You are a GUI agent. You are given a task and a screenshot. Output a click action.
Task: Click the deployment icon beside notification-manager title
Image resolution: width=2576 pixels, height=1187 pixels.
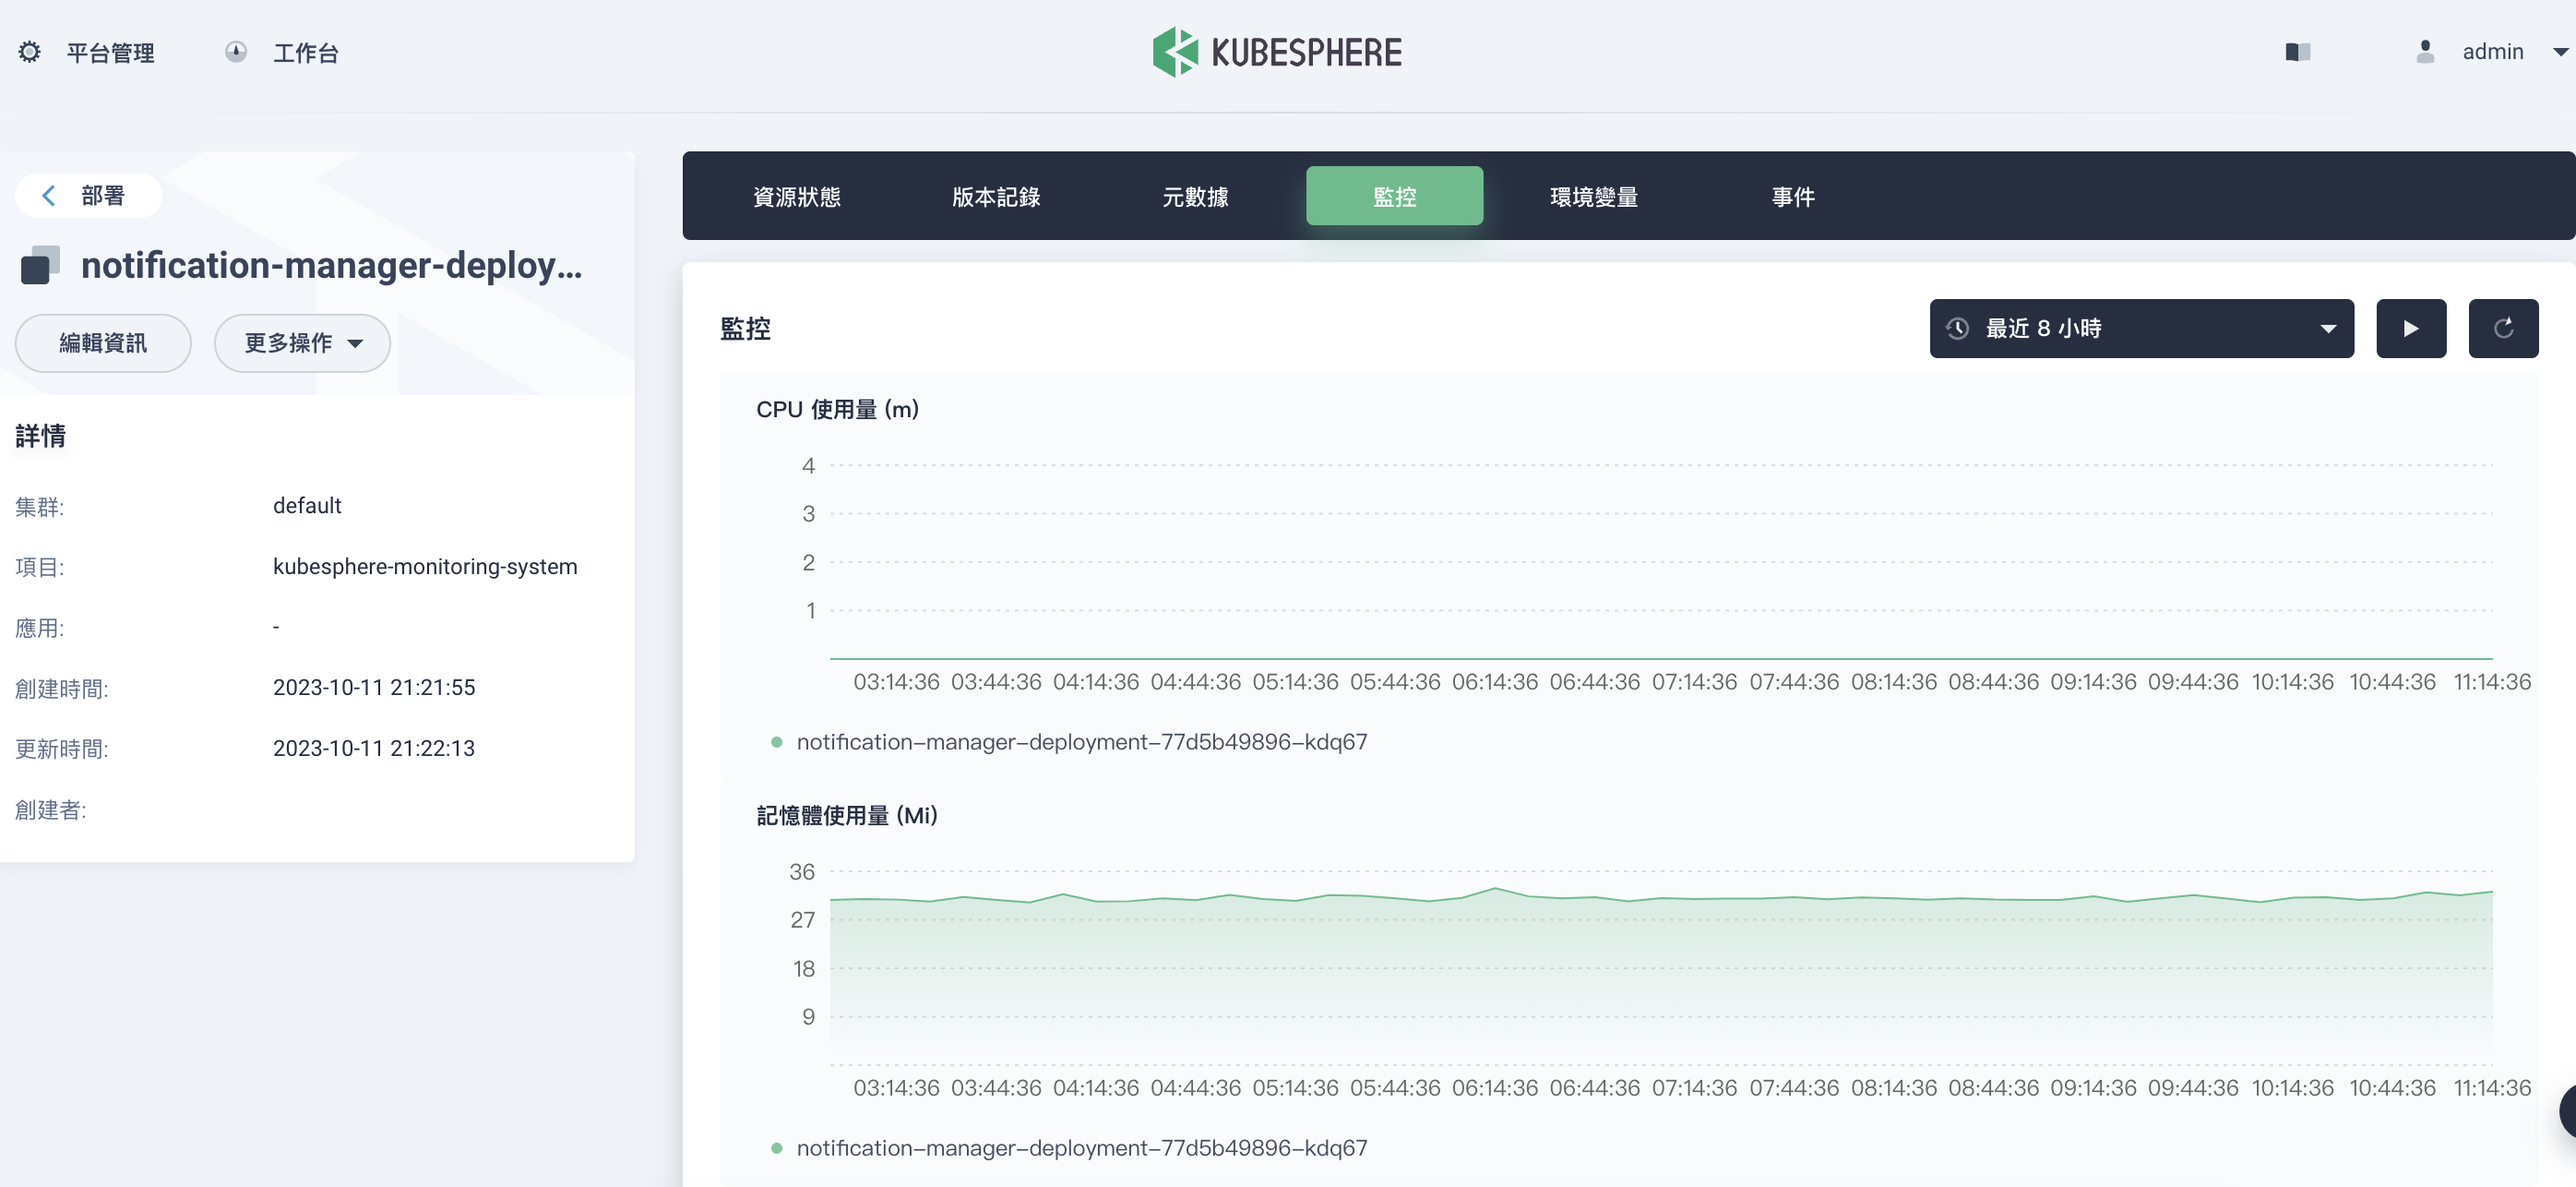pos(40,266)
